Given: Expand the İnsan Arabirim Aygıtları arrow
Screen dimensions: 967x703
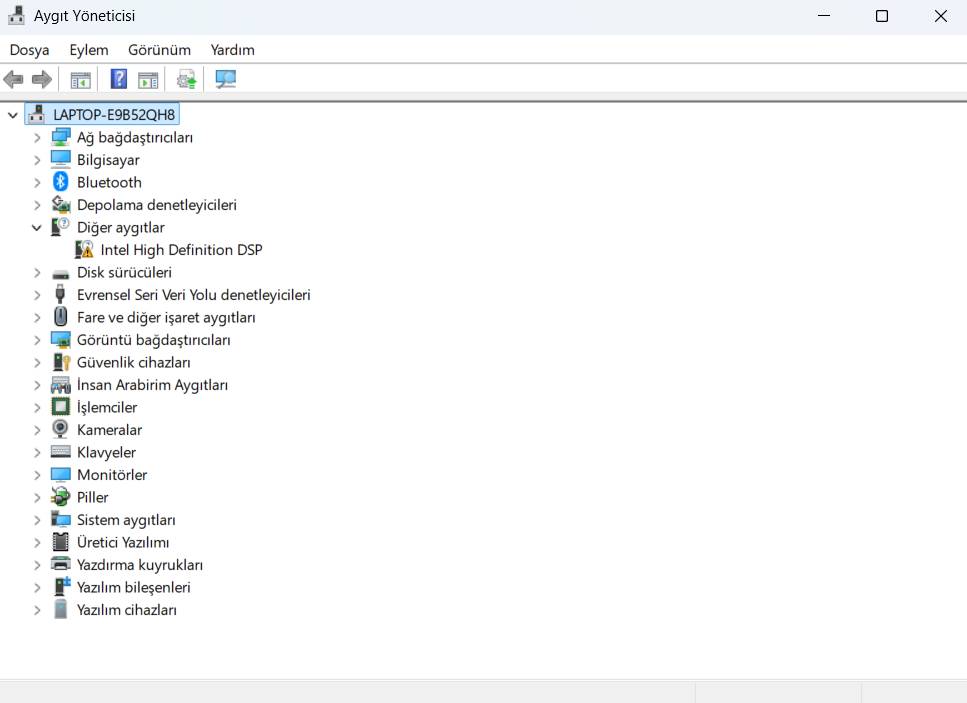Looking at the screenshot, I should pyautogui.click(x=37, y=385).
